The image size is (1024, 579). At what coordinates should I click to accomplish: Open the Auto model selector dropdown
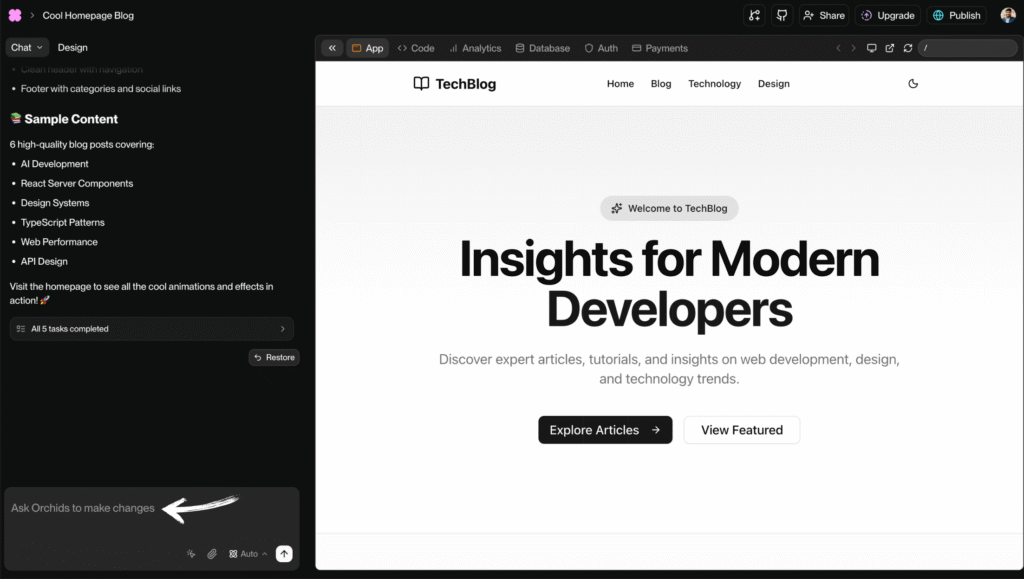pyautogui.click(x=248, y=554)
